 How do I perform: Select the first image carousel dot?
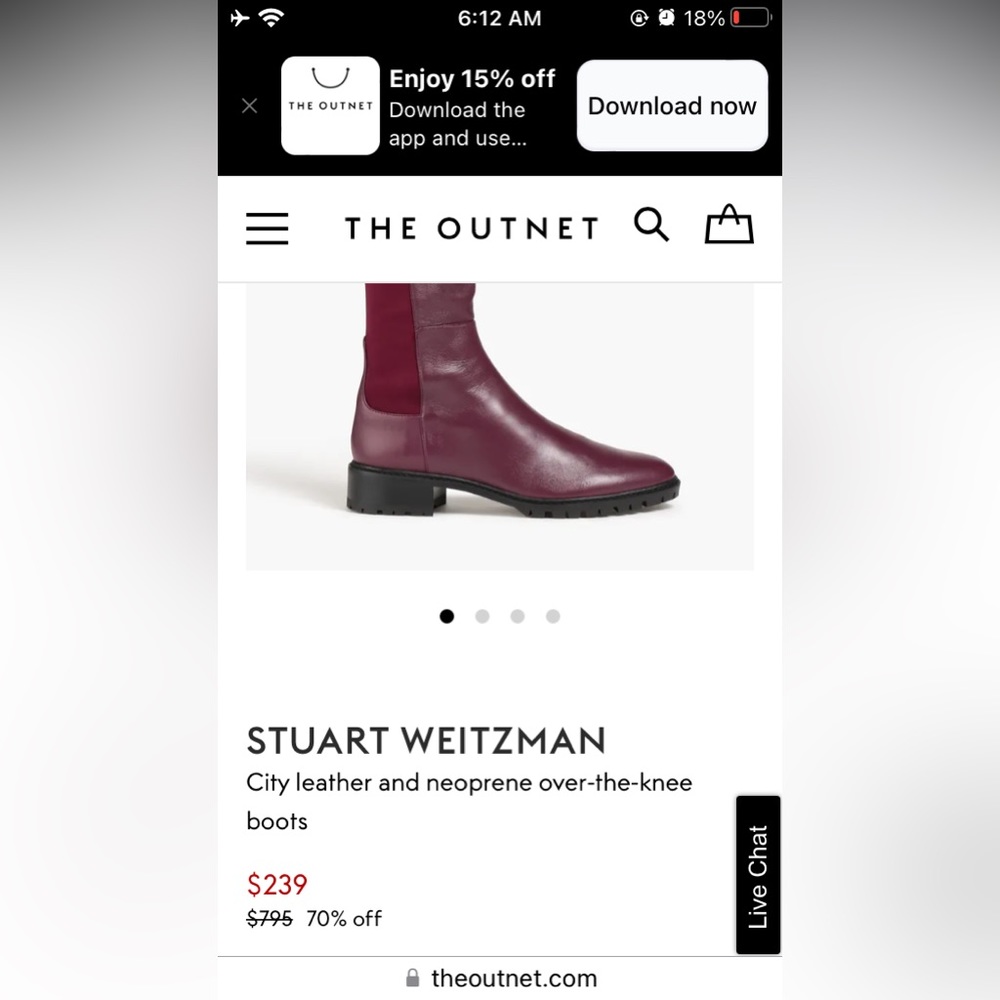click(447, 616)
